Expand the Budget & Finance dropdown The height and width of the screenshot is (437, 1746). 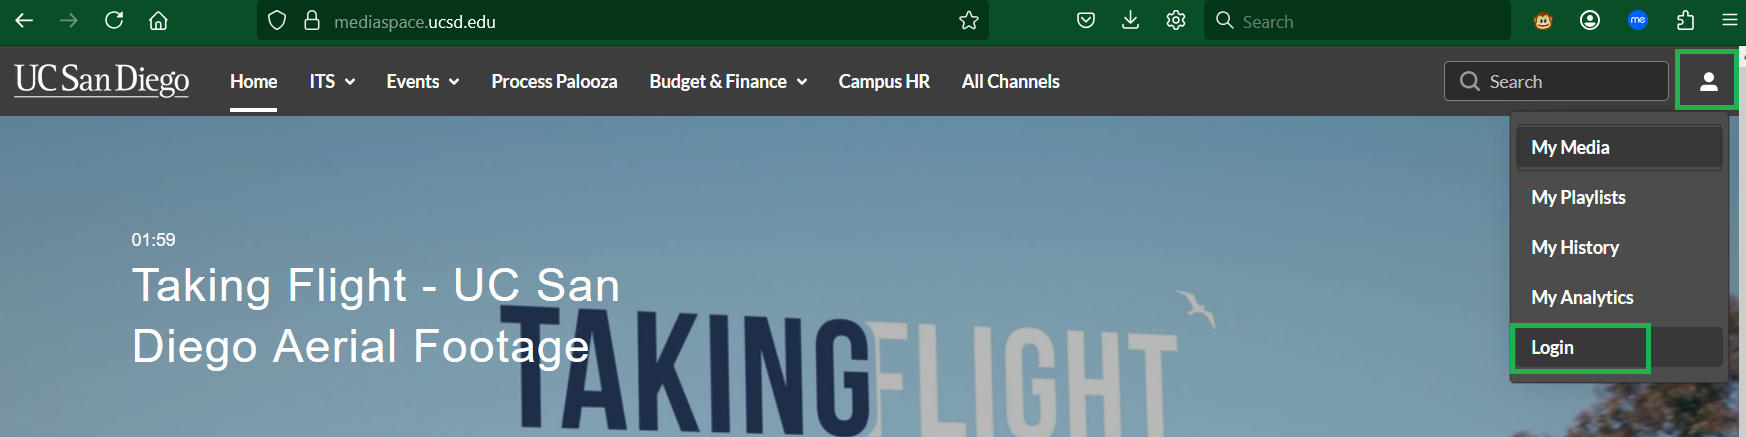click(728, 82)
